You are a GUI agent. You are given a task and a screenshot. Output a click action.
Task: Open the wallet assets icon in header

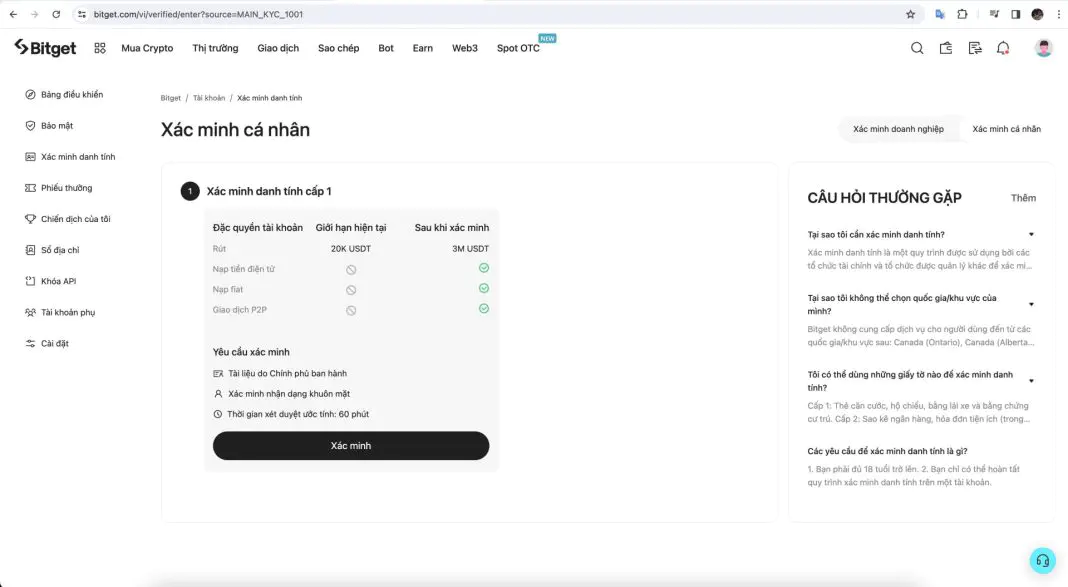tap(945, 48)
